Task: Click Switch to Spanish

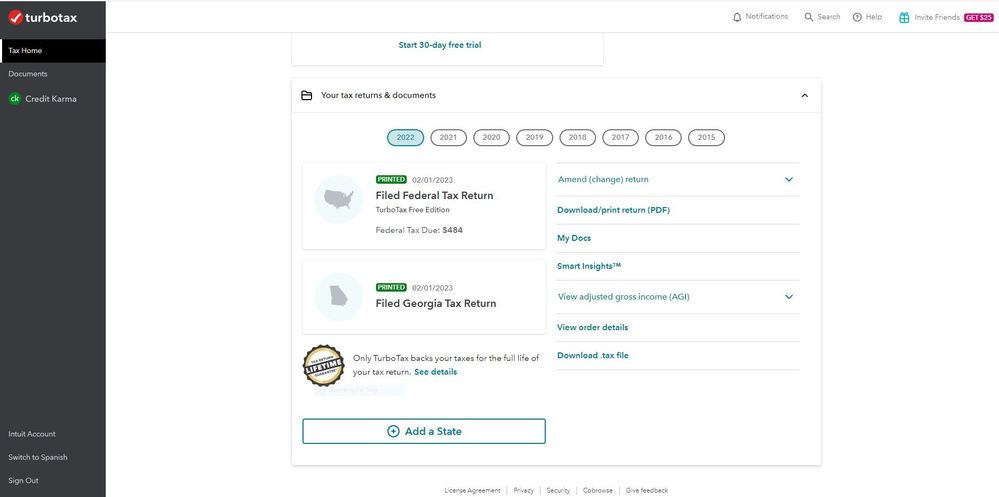Action: click(38, 457)
